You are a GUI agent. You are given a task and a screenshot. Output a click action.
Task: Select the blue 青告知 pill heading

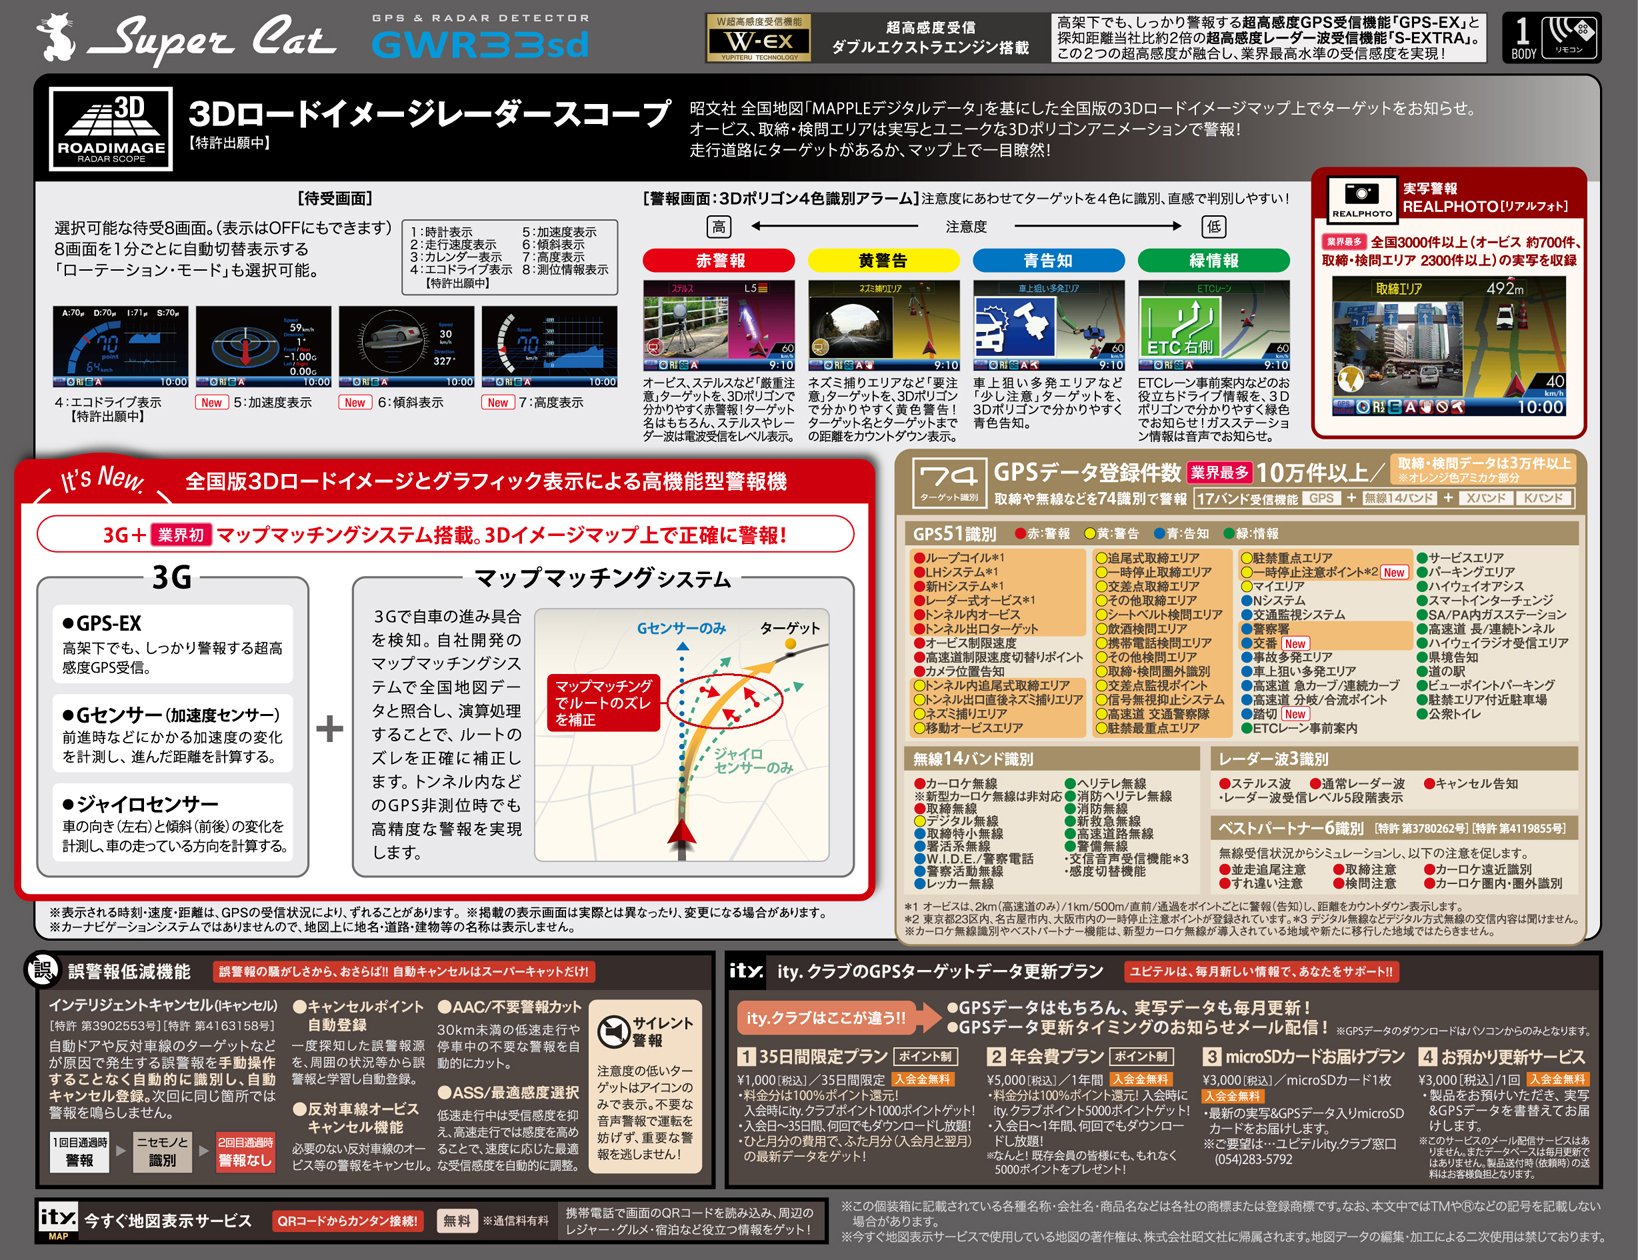[x=1047, y=261]
